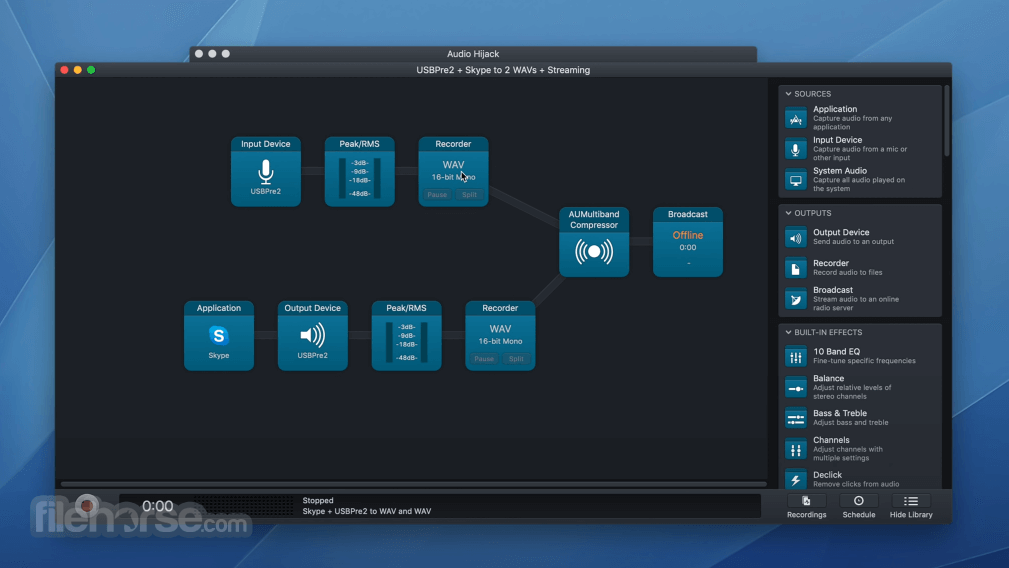Collapse the OUTPUTS section

[x=788, y=213]
